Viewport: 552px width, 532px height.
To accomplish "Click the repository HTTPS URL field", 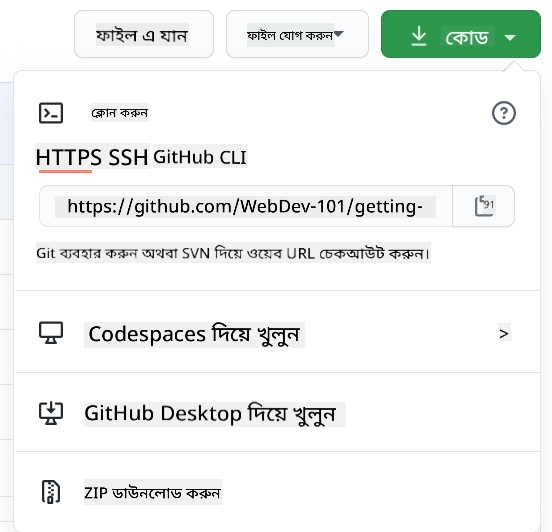I will click(245, 206).
